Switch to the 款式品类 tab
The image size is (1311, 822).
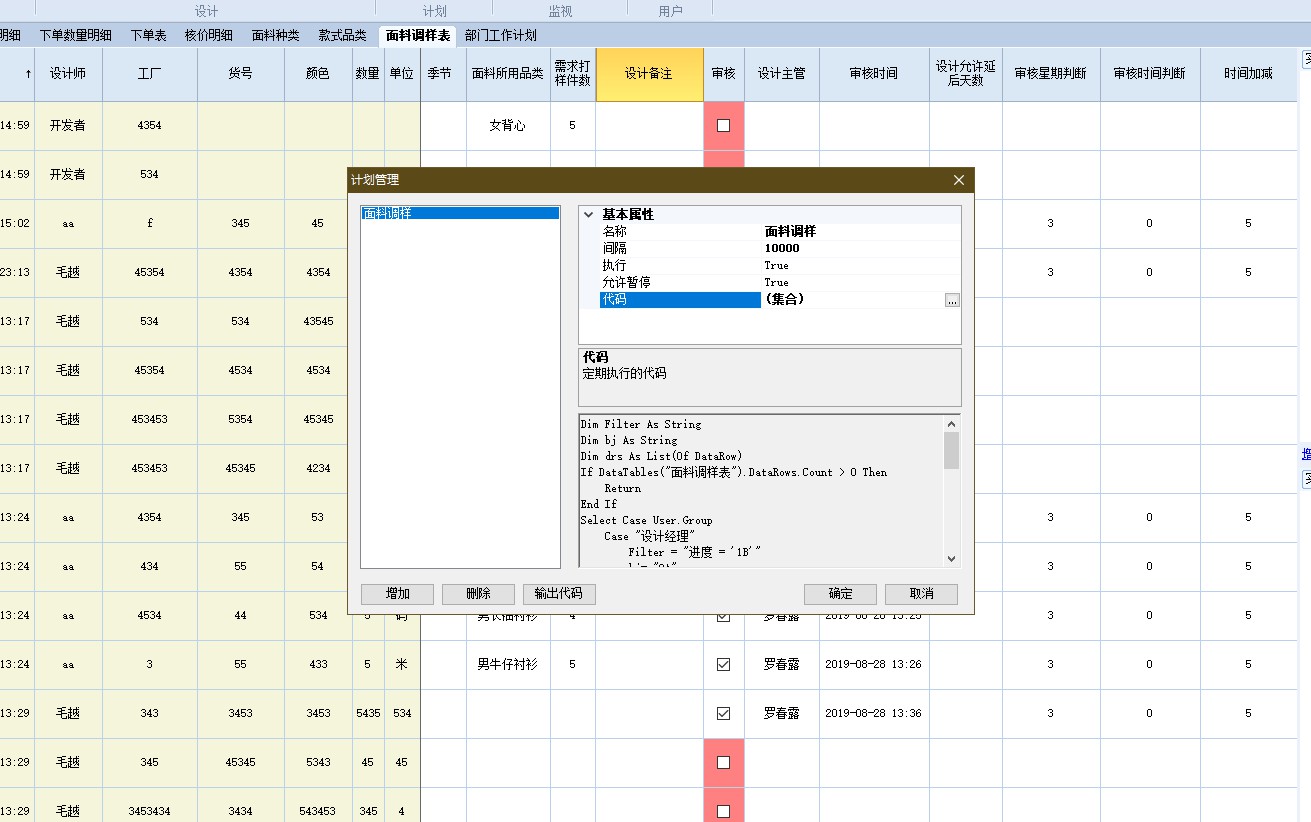[342, 35]
